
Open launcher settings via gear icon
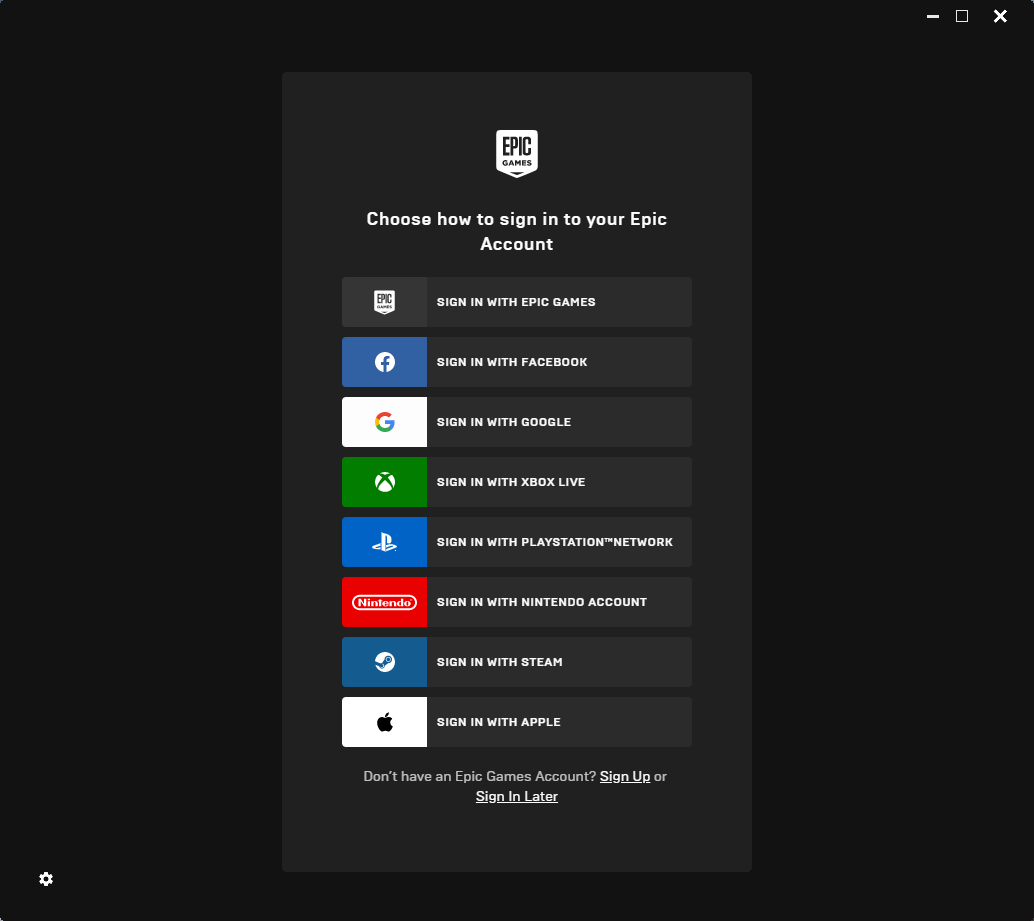point(46,879)
